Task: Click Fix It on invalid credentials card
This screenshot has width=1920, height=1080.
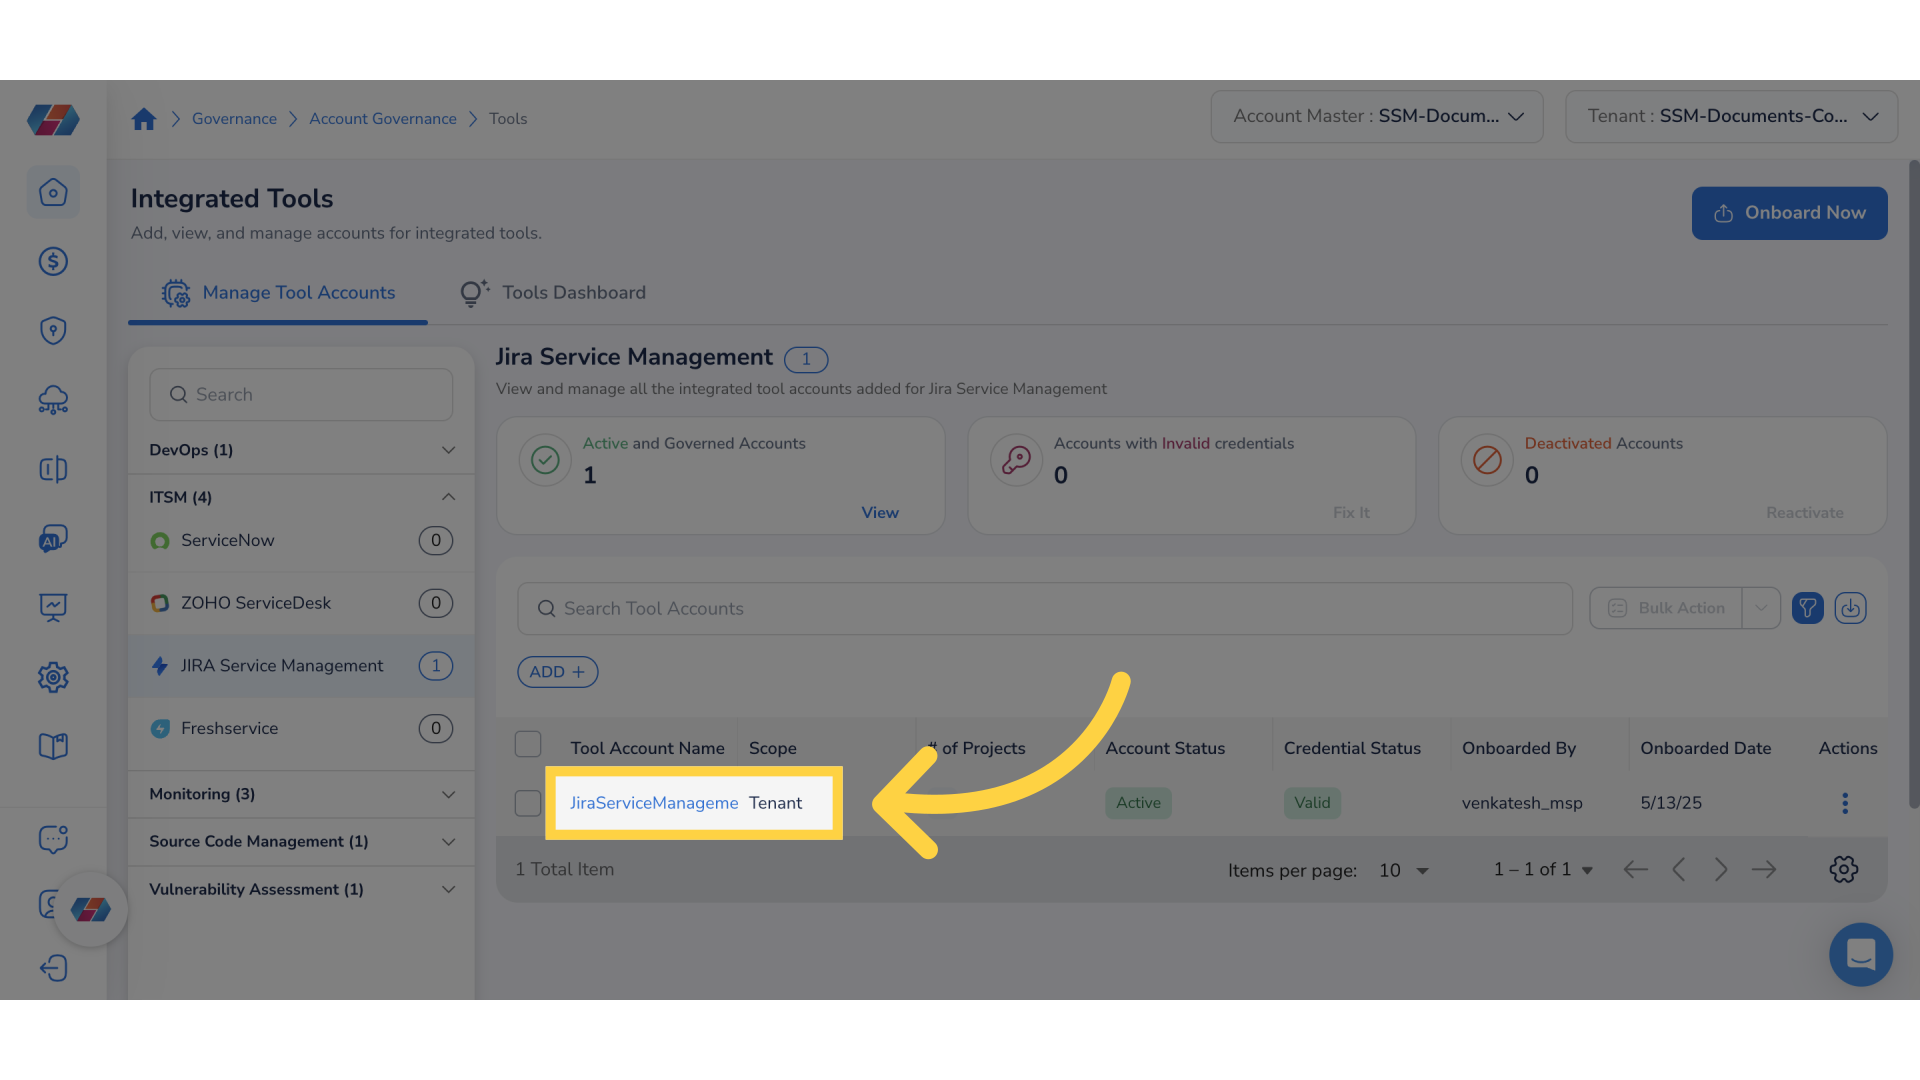Action: [1351, 512]
